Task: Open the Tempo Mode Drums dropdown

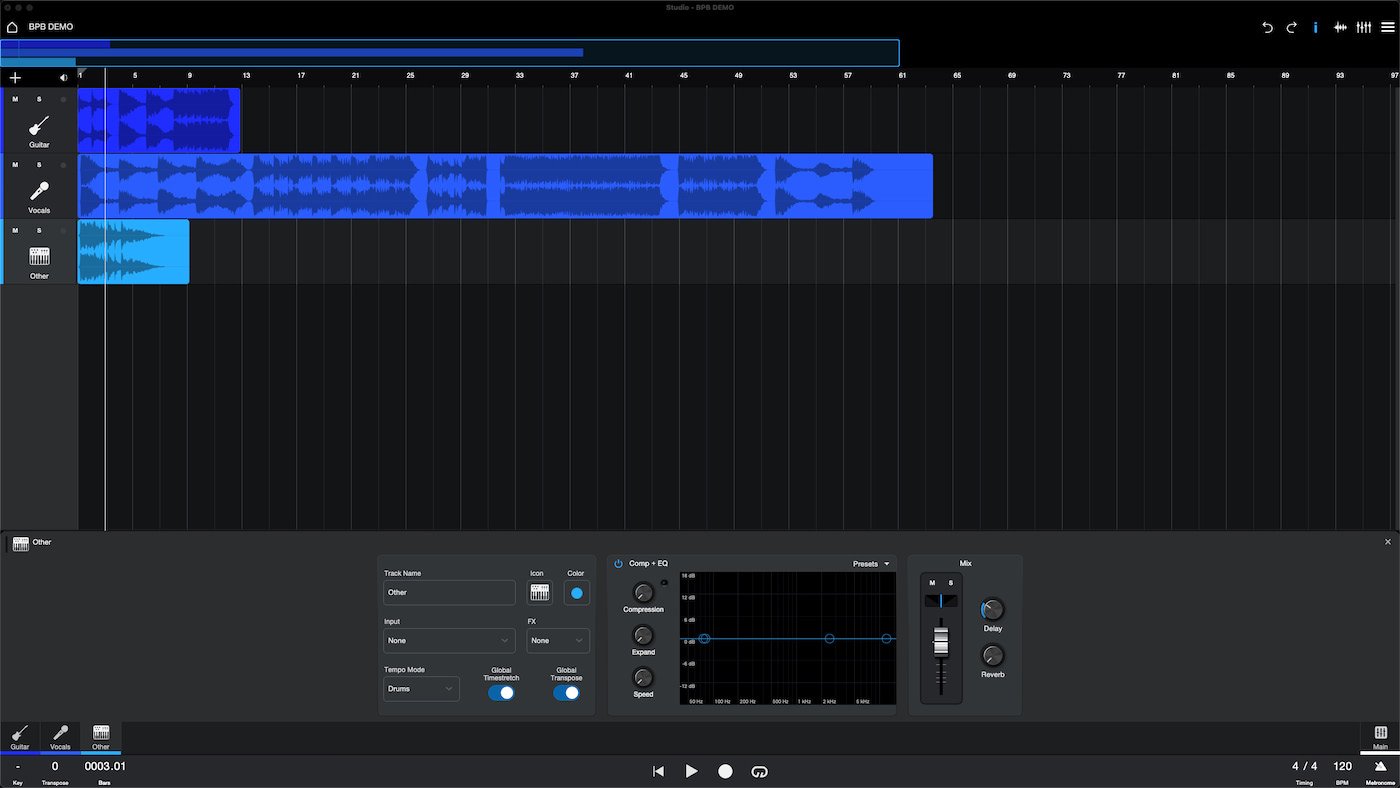Action: tap(421, 688)
